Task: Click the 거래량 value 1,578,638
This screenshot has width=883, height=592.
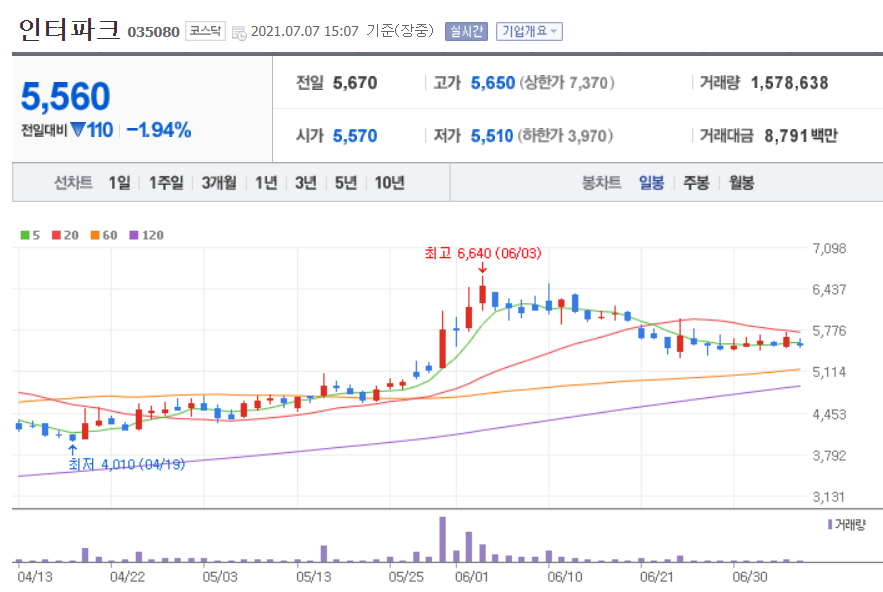Action: [x=790, y=83]
